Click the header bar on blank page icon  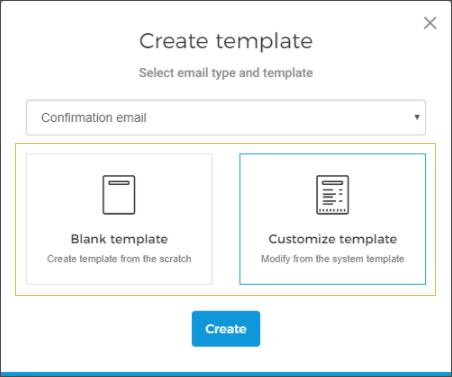[119, 183]
